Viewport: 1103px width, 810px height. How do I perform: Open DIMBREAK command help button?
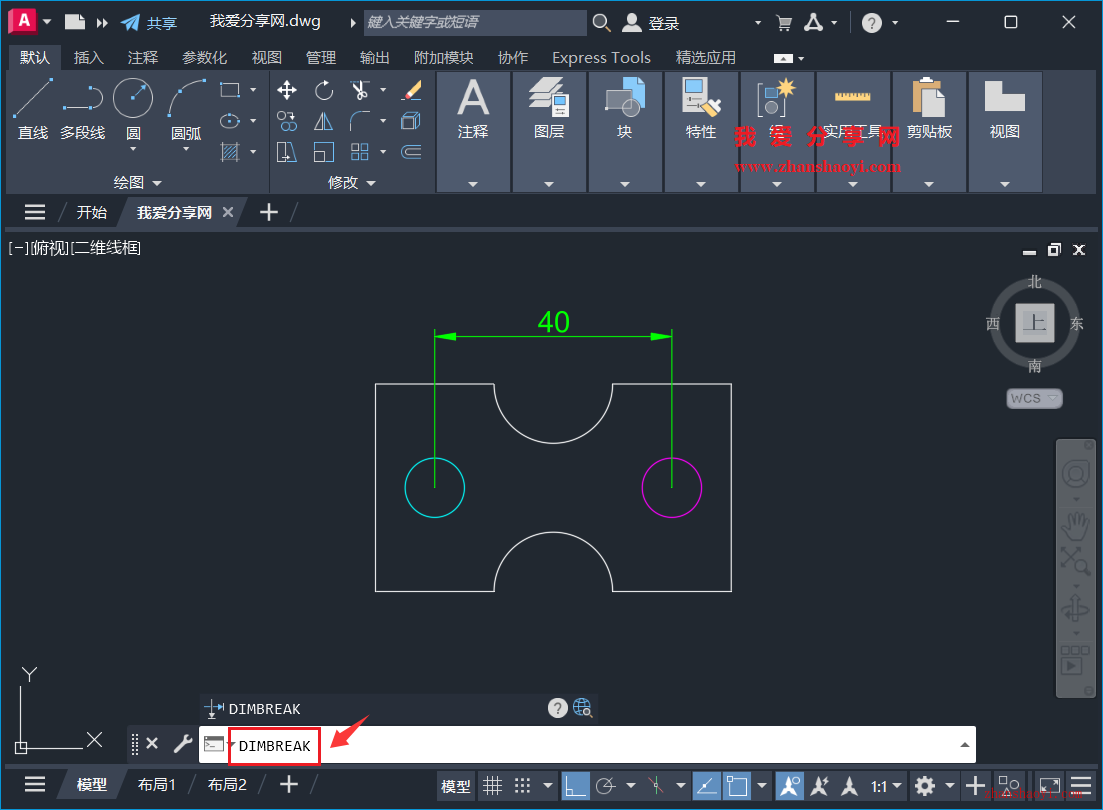click(557, 708)
